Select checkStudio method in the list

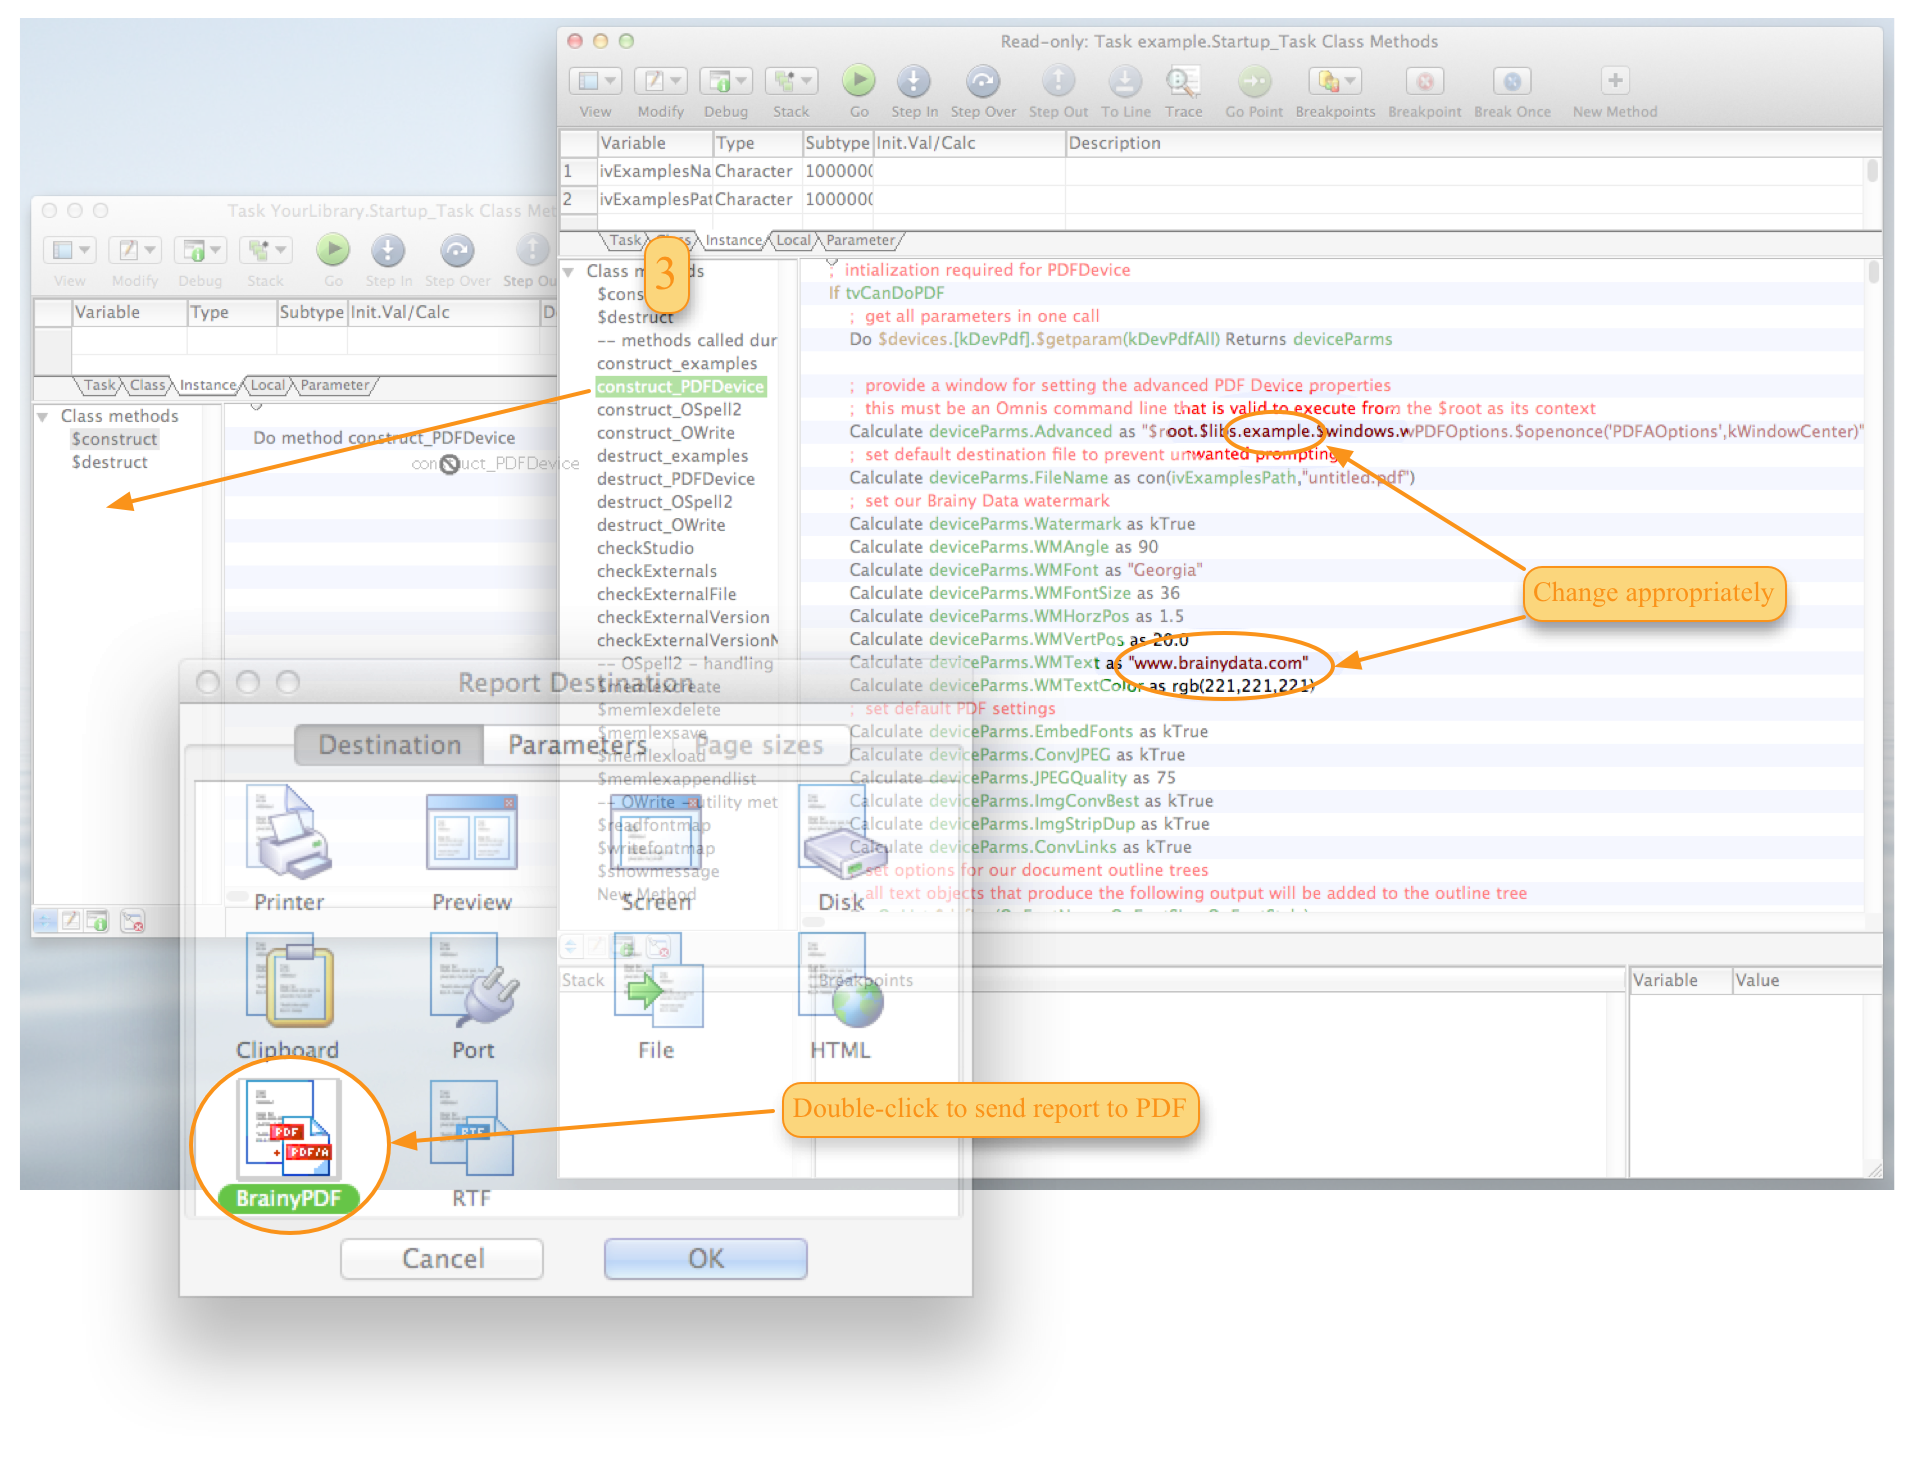pos(645,548)
